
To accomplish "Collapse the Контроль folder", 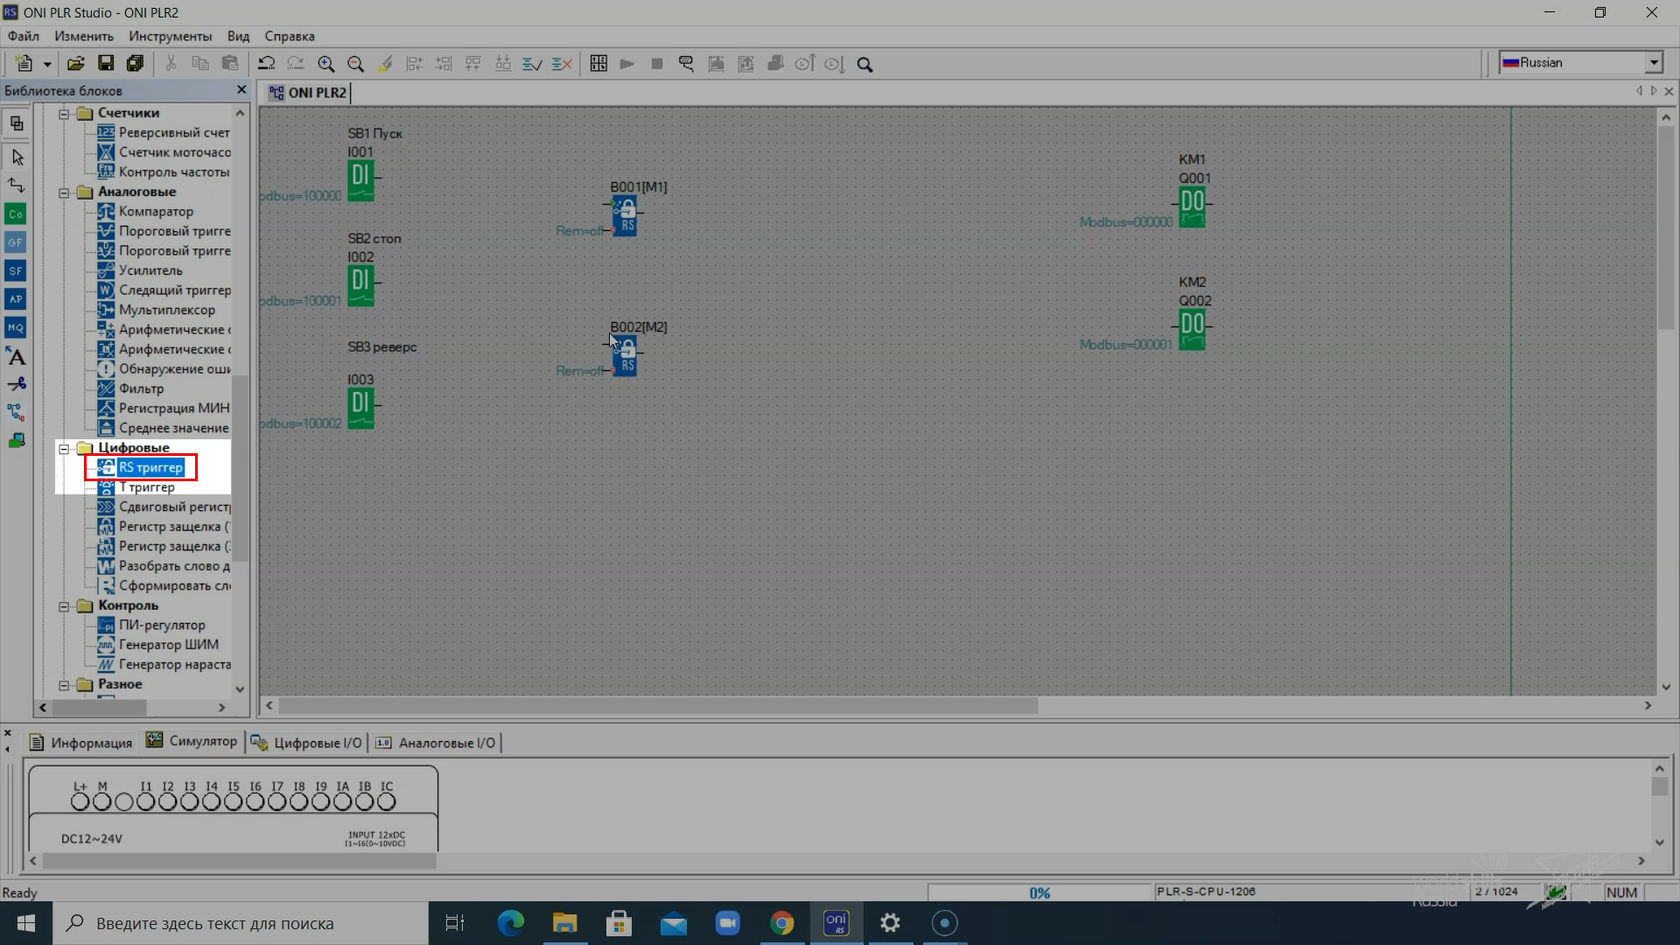I will tap(64, 606).
